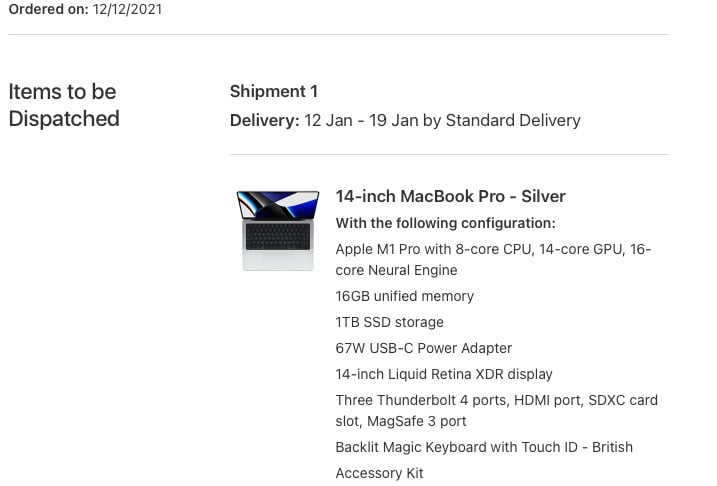Click the MacBook screen wallpaper in the image
Screen dimensions: 717x486
click(278, 205)
